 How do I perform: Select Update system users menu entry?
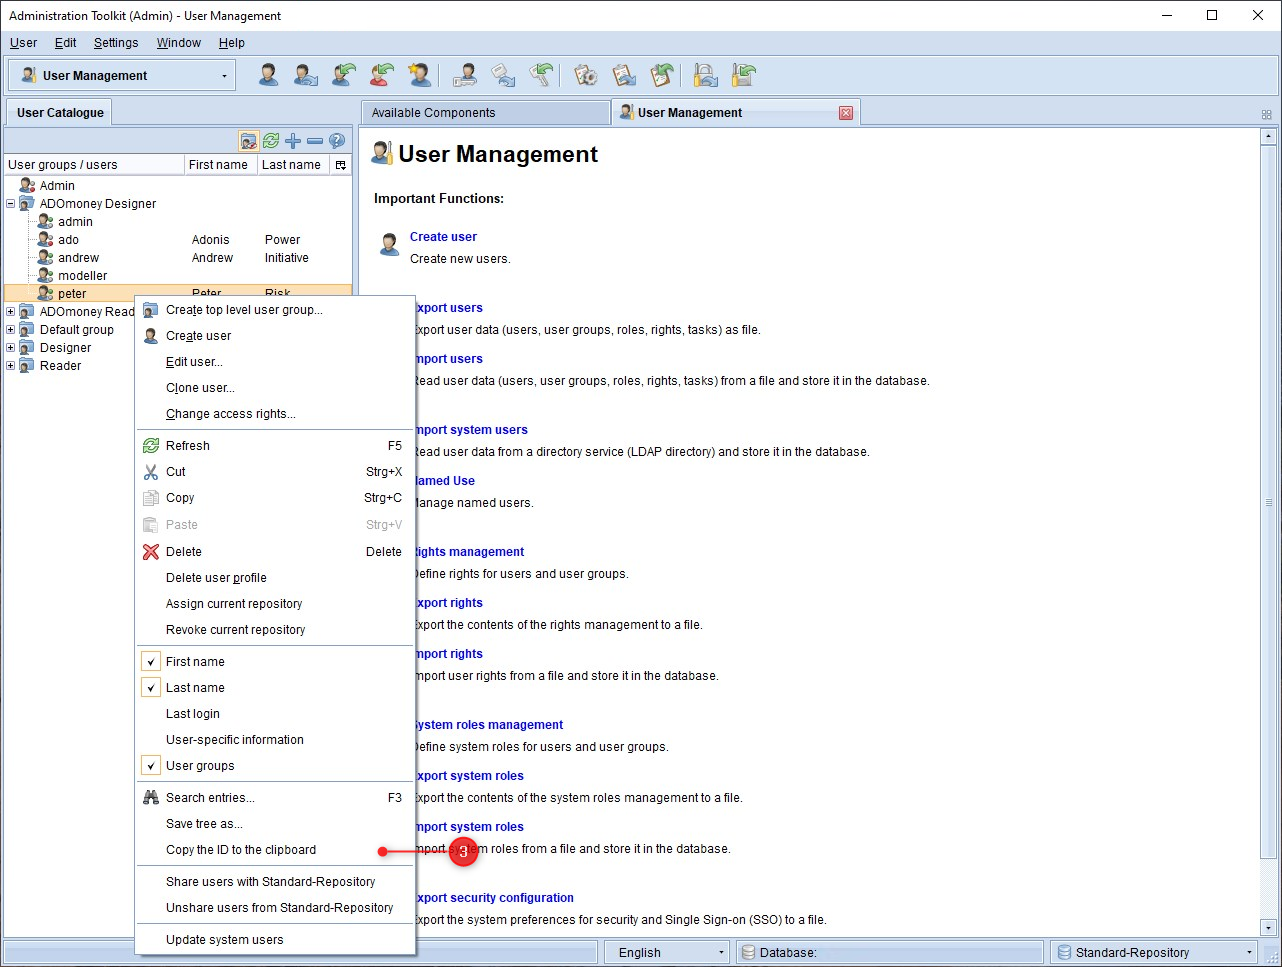pyautogui.click(x=275, y=940)
